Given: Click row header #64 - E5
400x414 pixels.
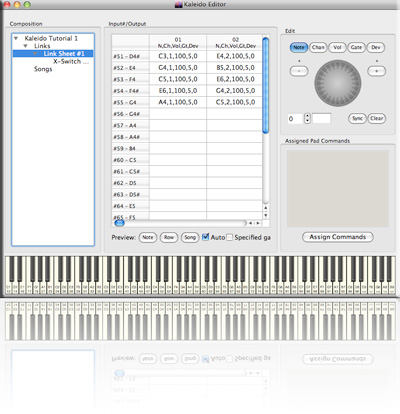Looking at the screenshot, I should [x=130, y=206].
